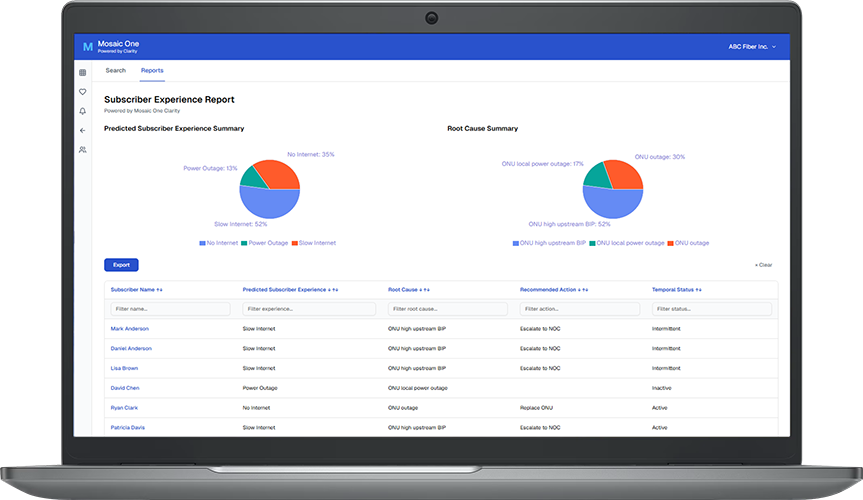Click the heart favorites sidebar icon
This screenshot has height=500, width=863.
pyautogui.click(x=83, y=92)
